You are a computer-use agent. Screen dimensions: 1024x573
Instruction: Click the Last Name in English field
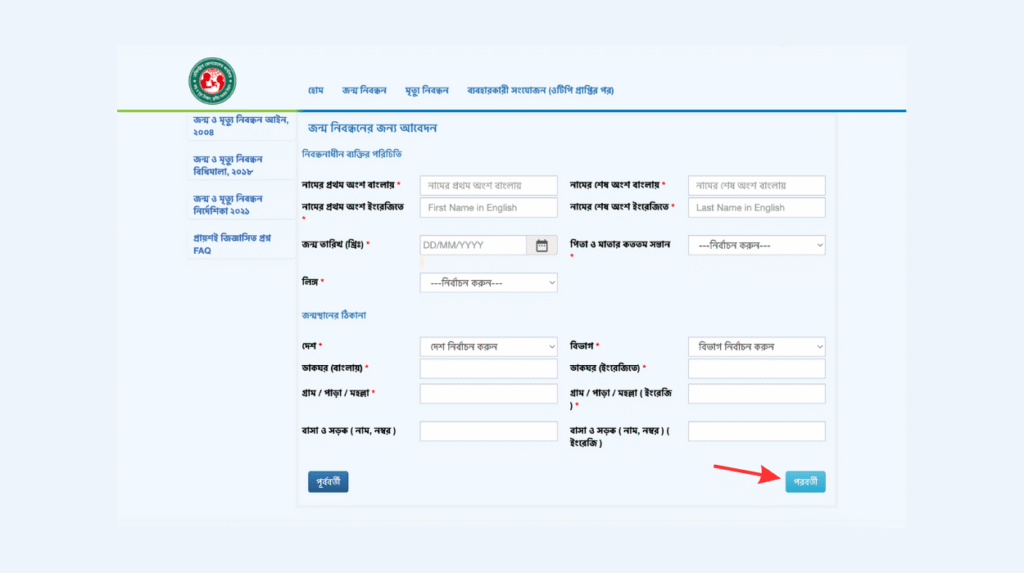[x=756, y=208]
